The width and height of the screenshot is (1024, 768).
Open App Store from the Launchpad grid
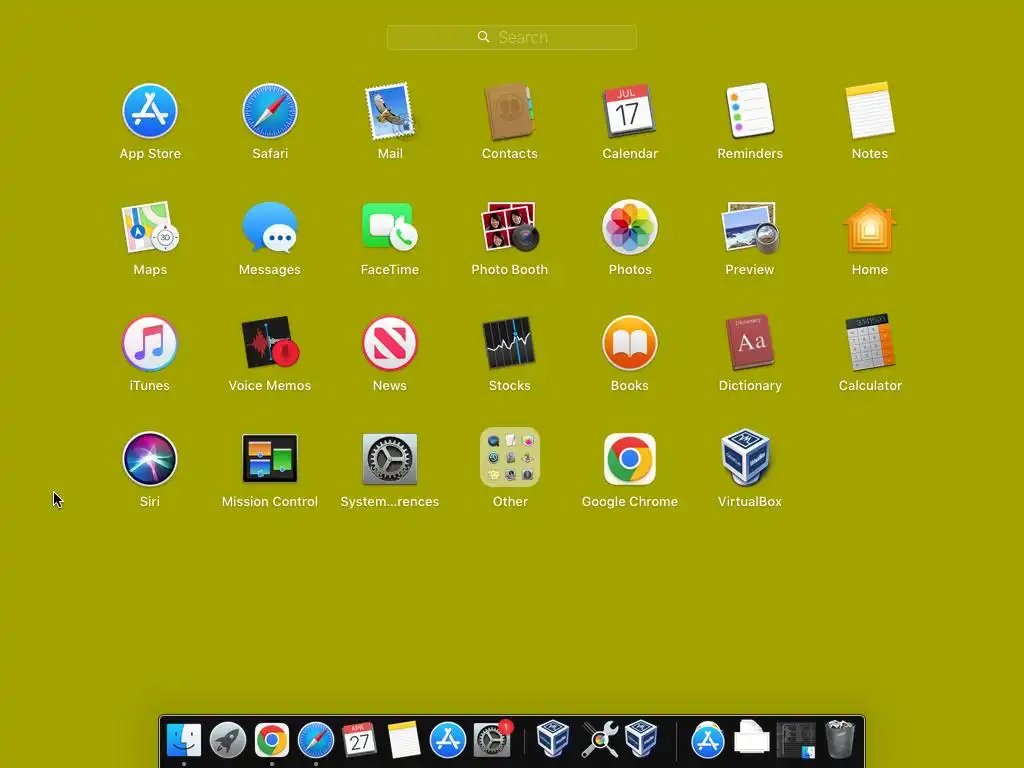(150, 111)
